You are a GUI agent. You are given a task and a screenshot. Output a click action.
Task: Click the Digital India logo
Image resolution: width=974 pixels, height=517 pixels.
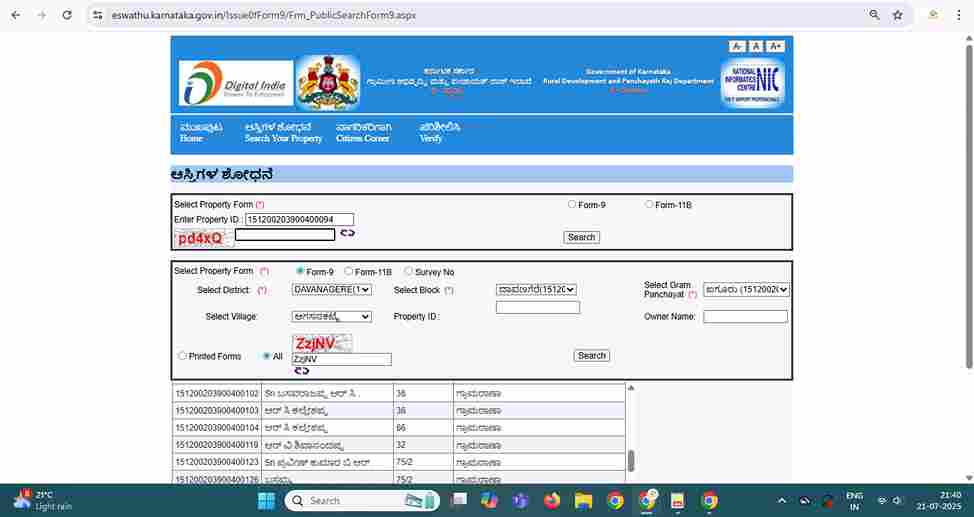click(235, 83)
